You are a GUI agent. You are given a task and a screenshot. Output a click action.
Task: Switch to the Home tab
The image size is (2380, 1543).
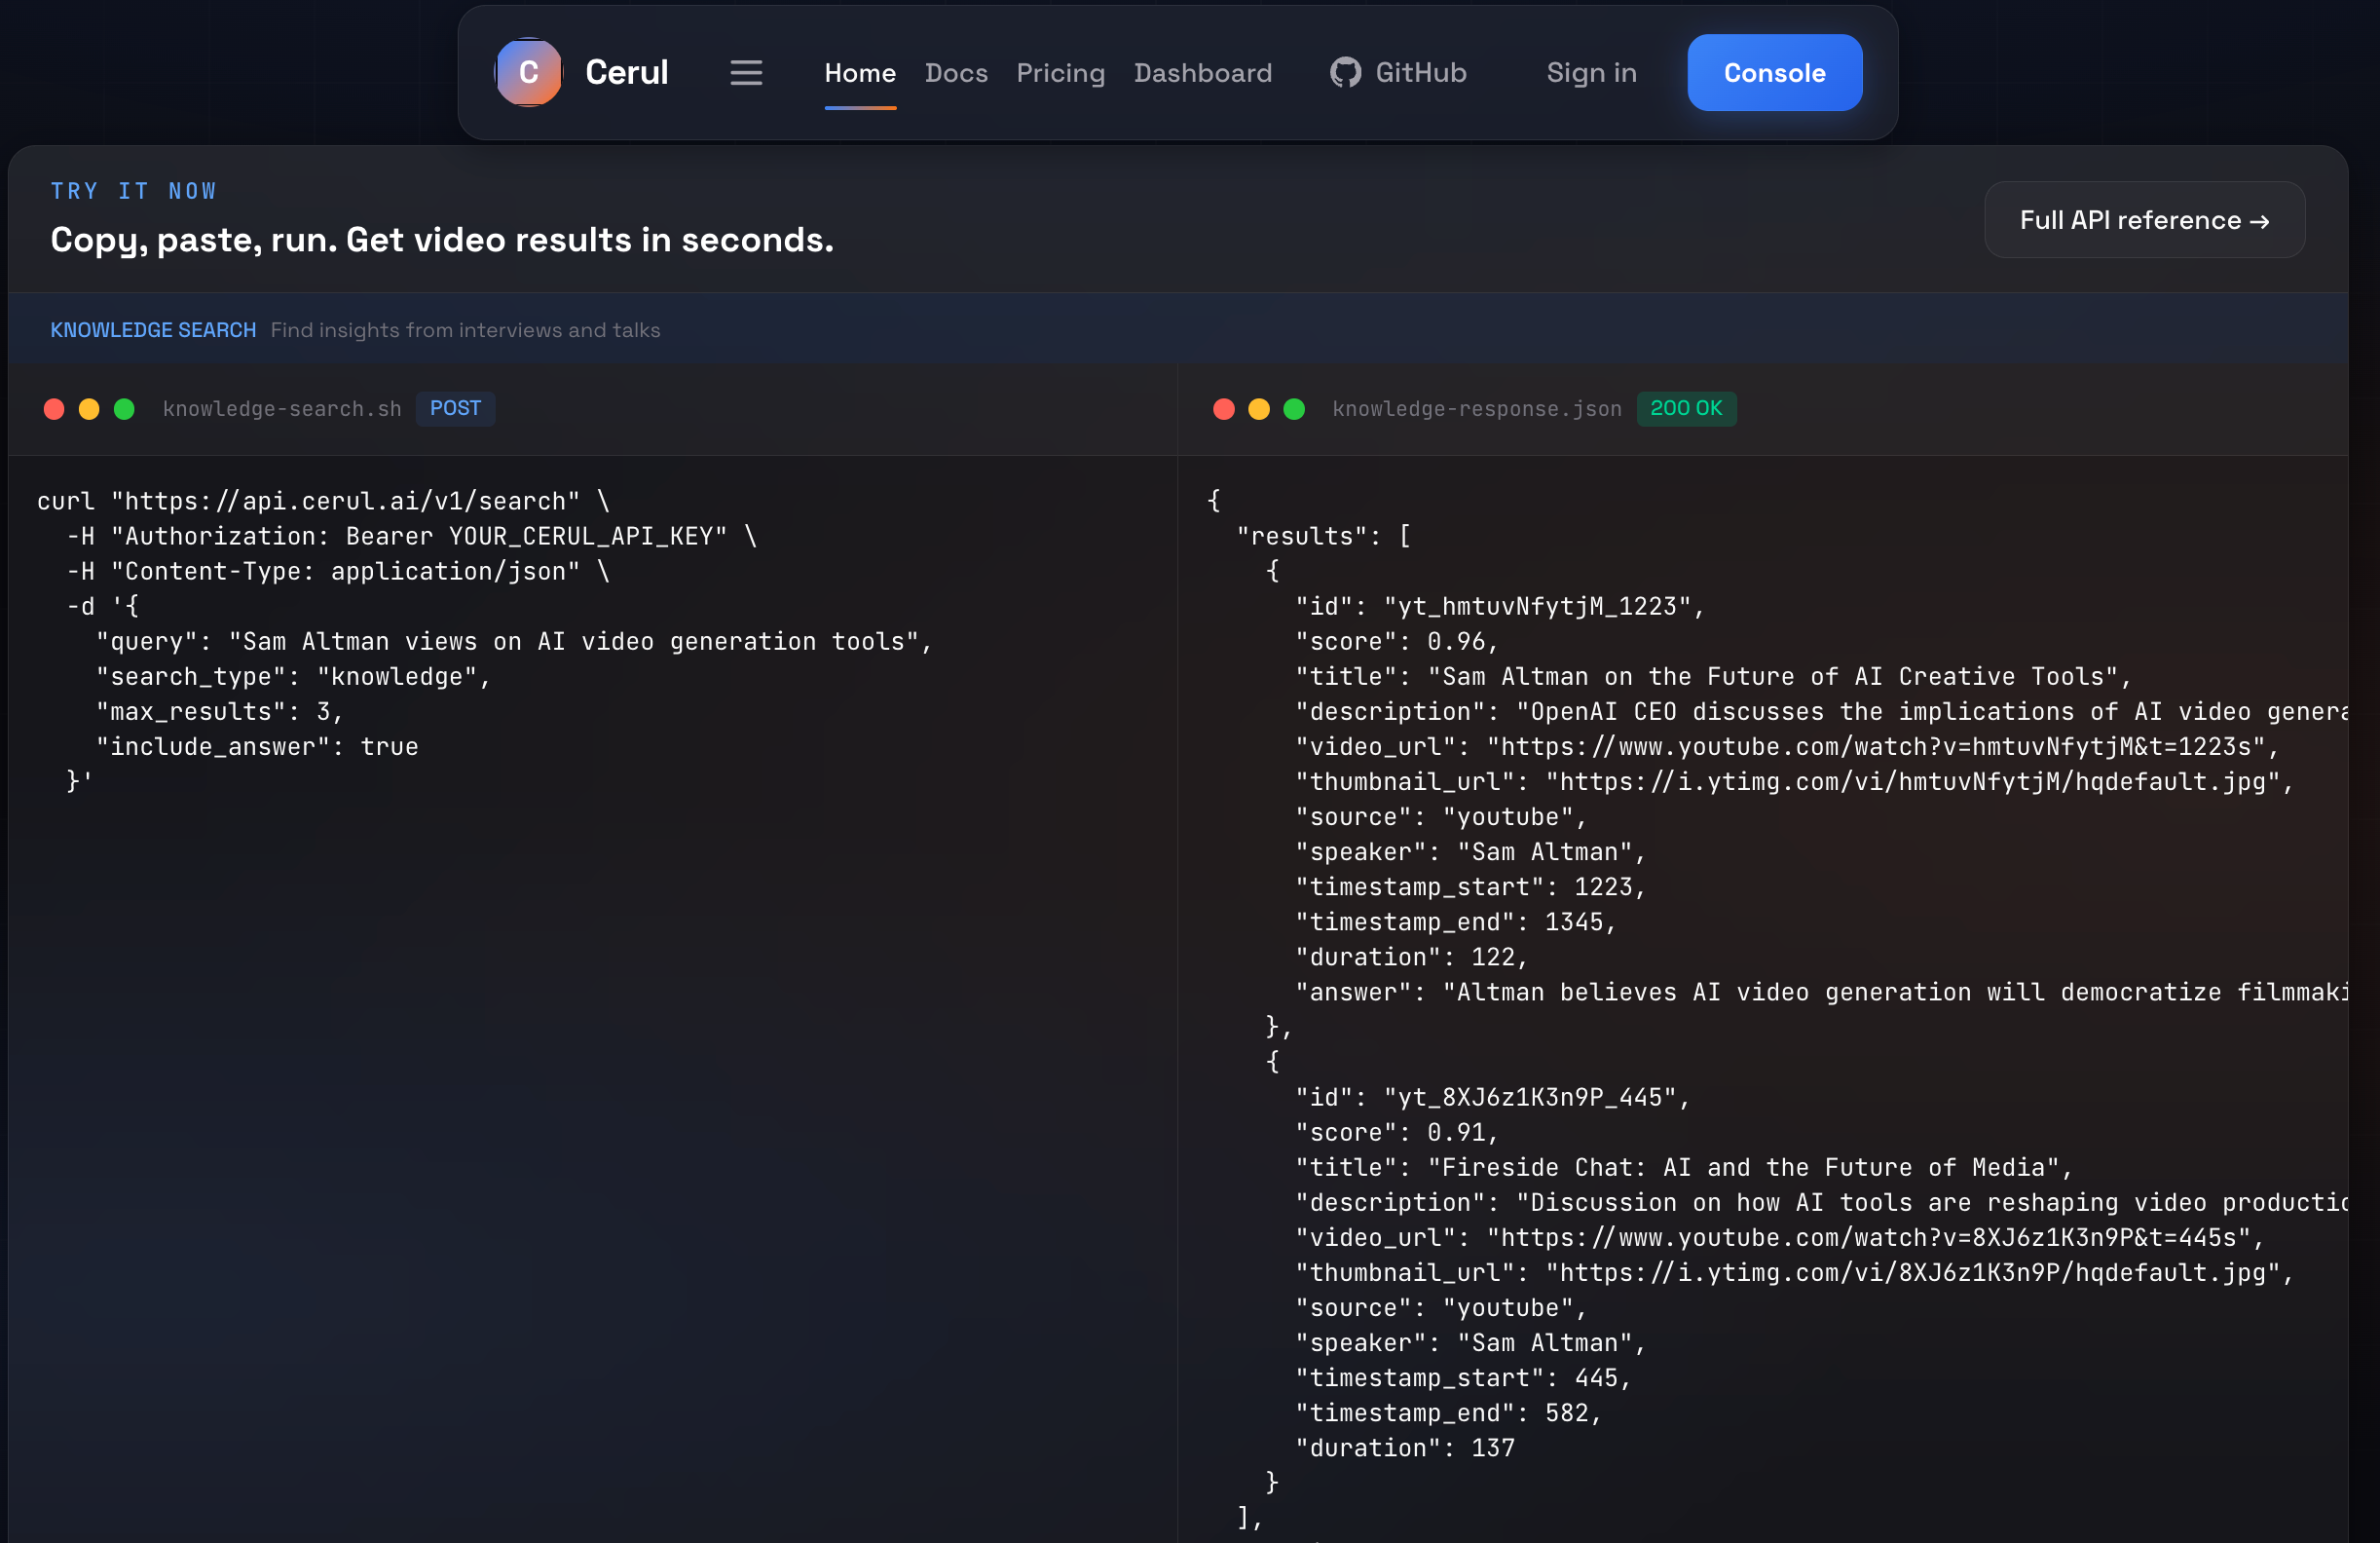859,72
